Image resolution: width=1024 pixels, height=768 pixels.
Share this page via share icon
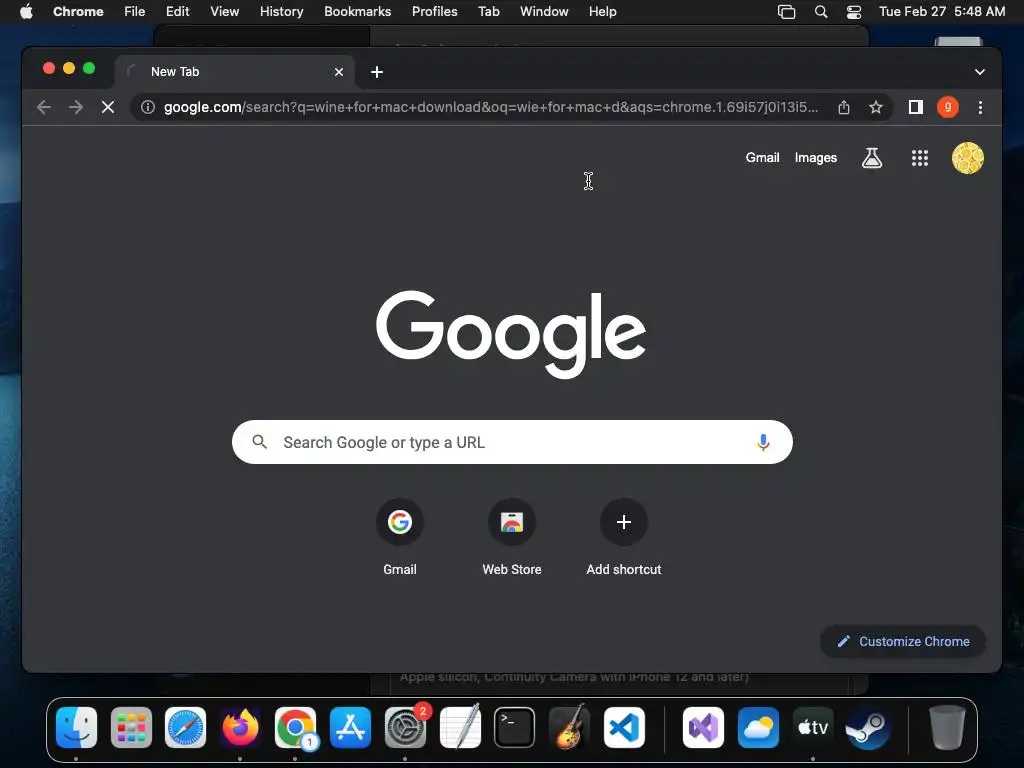[844, 107]
